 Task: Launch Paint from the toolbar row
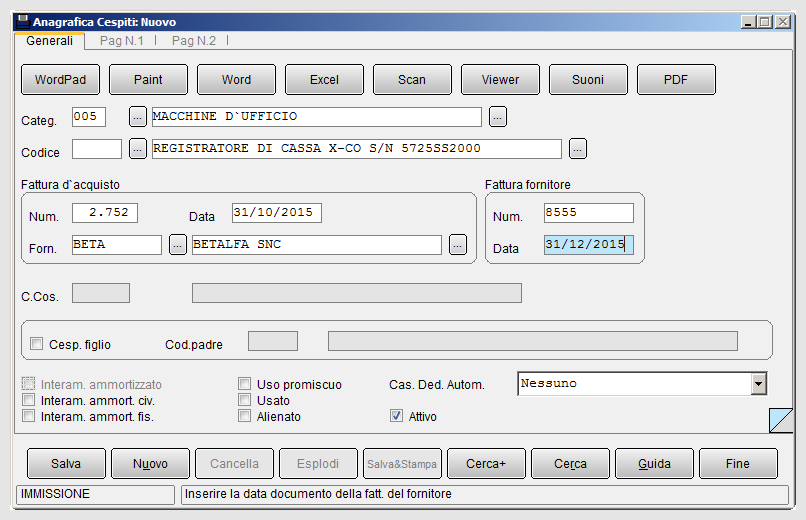pos(148,80)
